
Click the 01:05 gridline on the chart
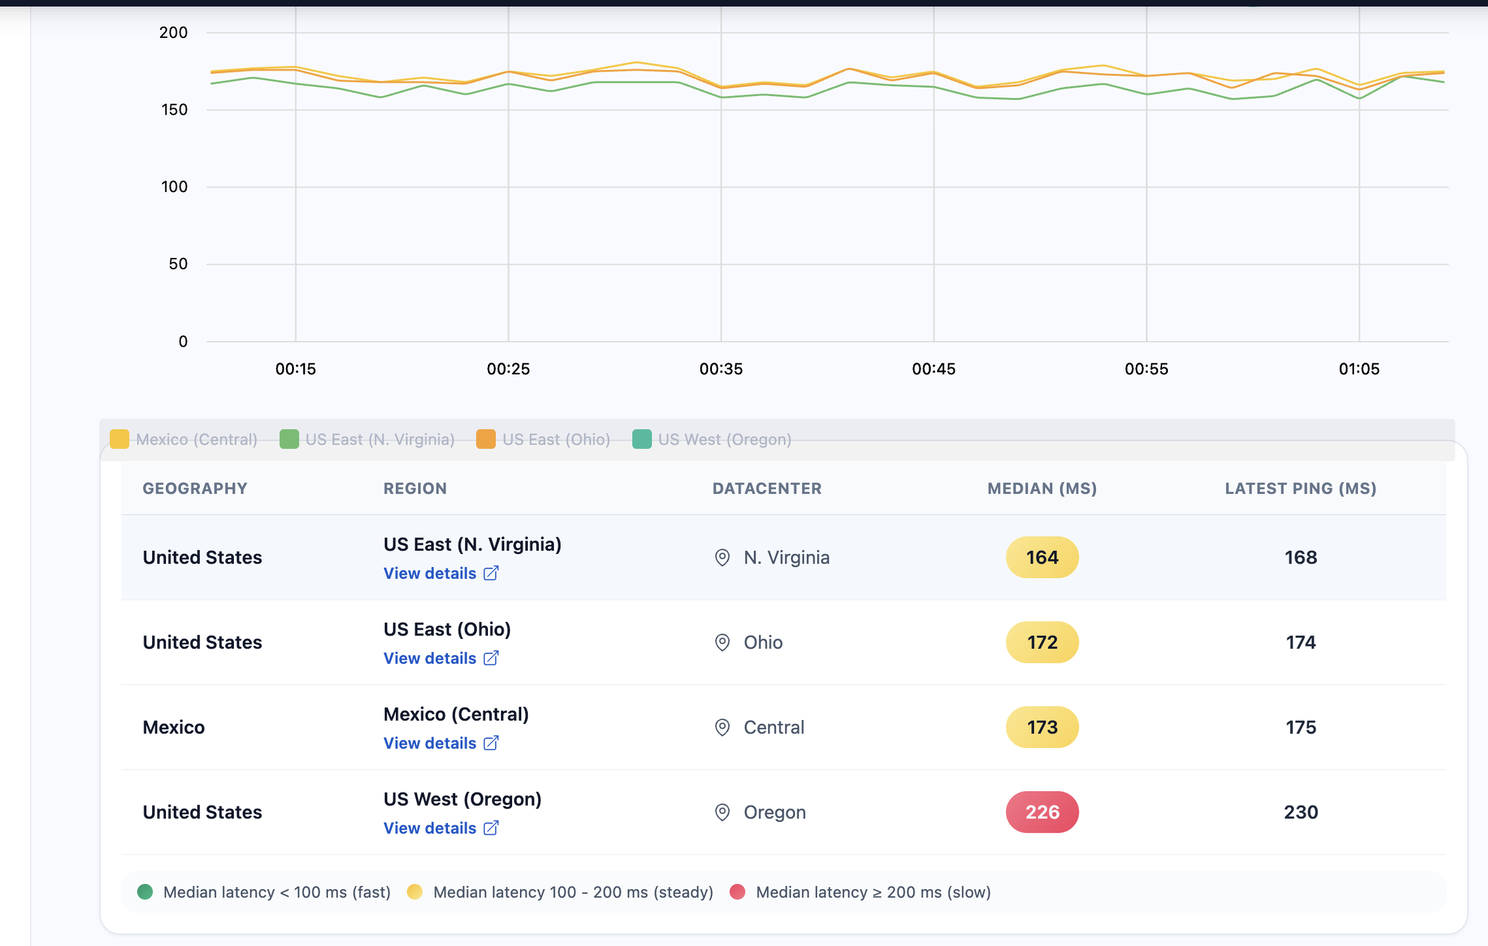point(1359,220)
